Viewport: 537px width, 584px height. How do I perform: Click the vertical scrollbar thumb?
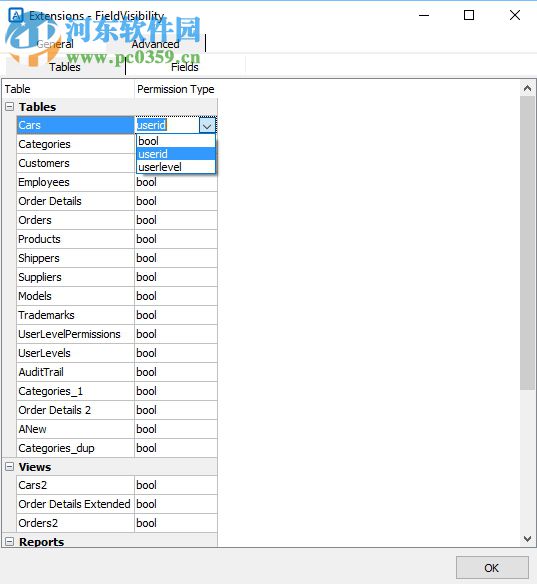(527, 243)
